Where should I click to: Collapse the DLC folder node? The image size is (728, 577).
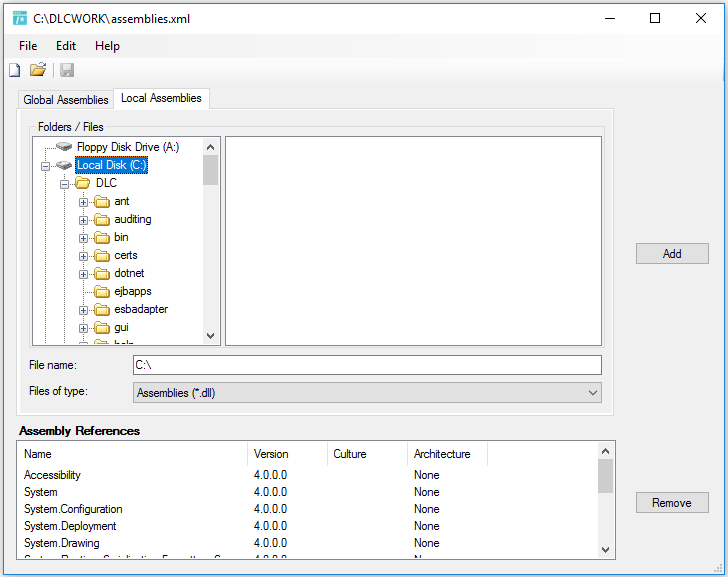(65, 184)
